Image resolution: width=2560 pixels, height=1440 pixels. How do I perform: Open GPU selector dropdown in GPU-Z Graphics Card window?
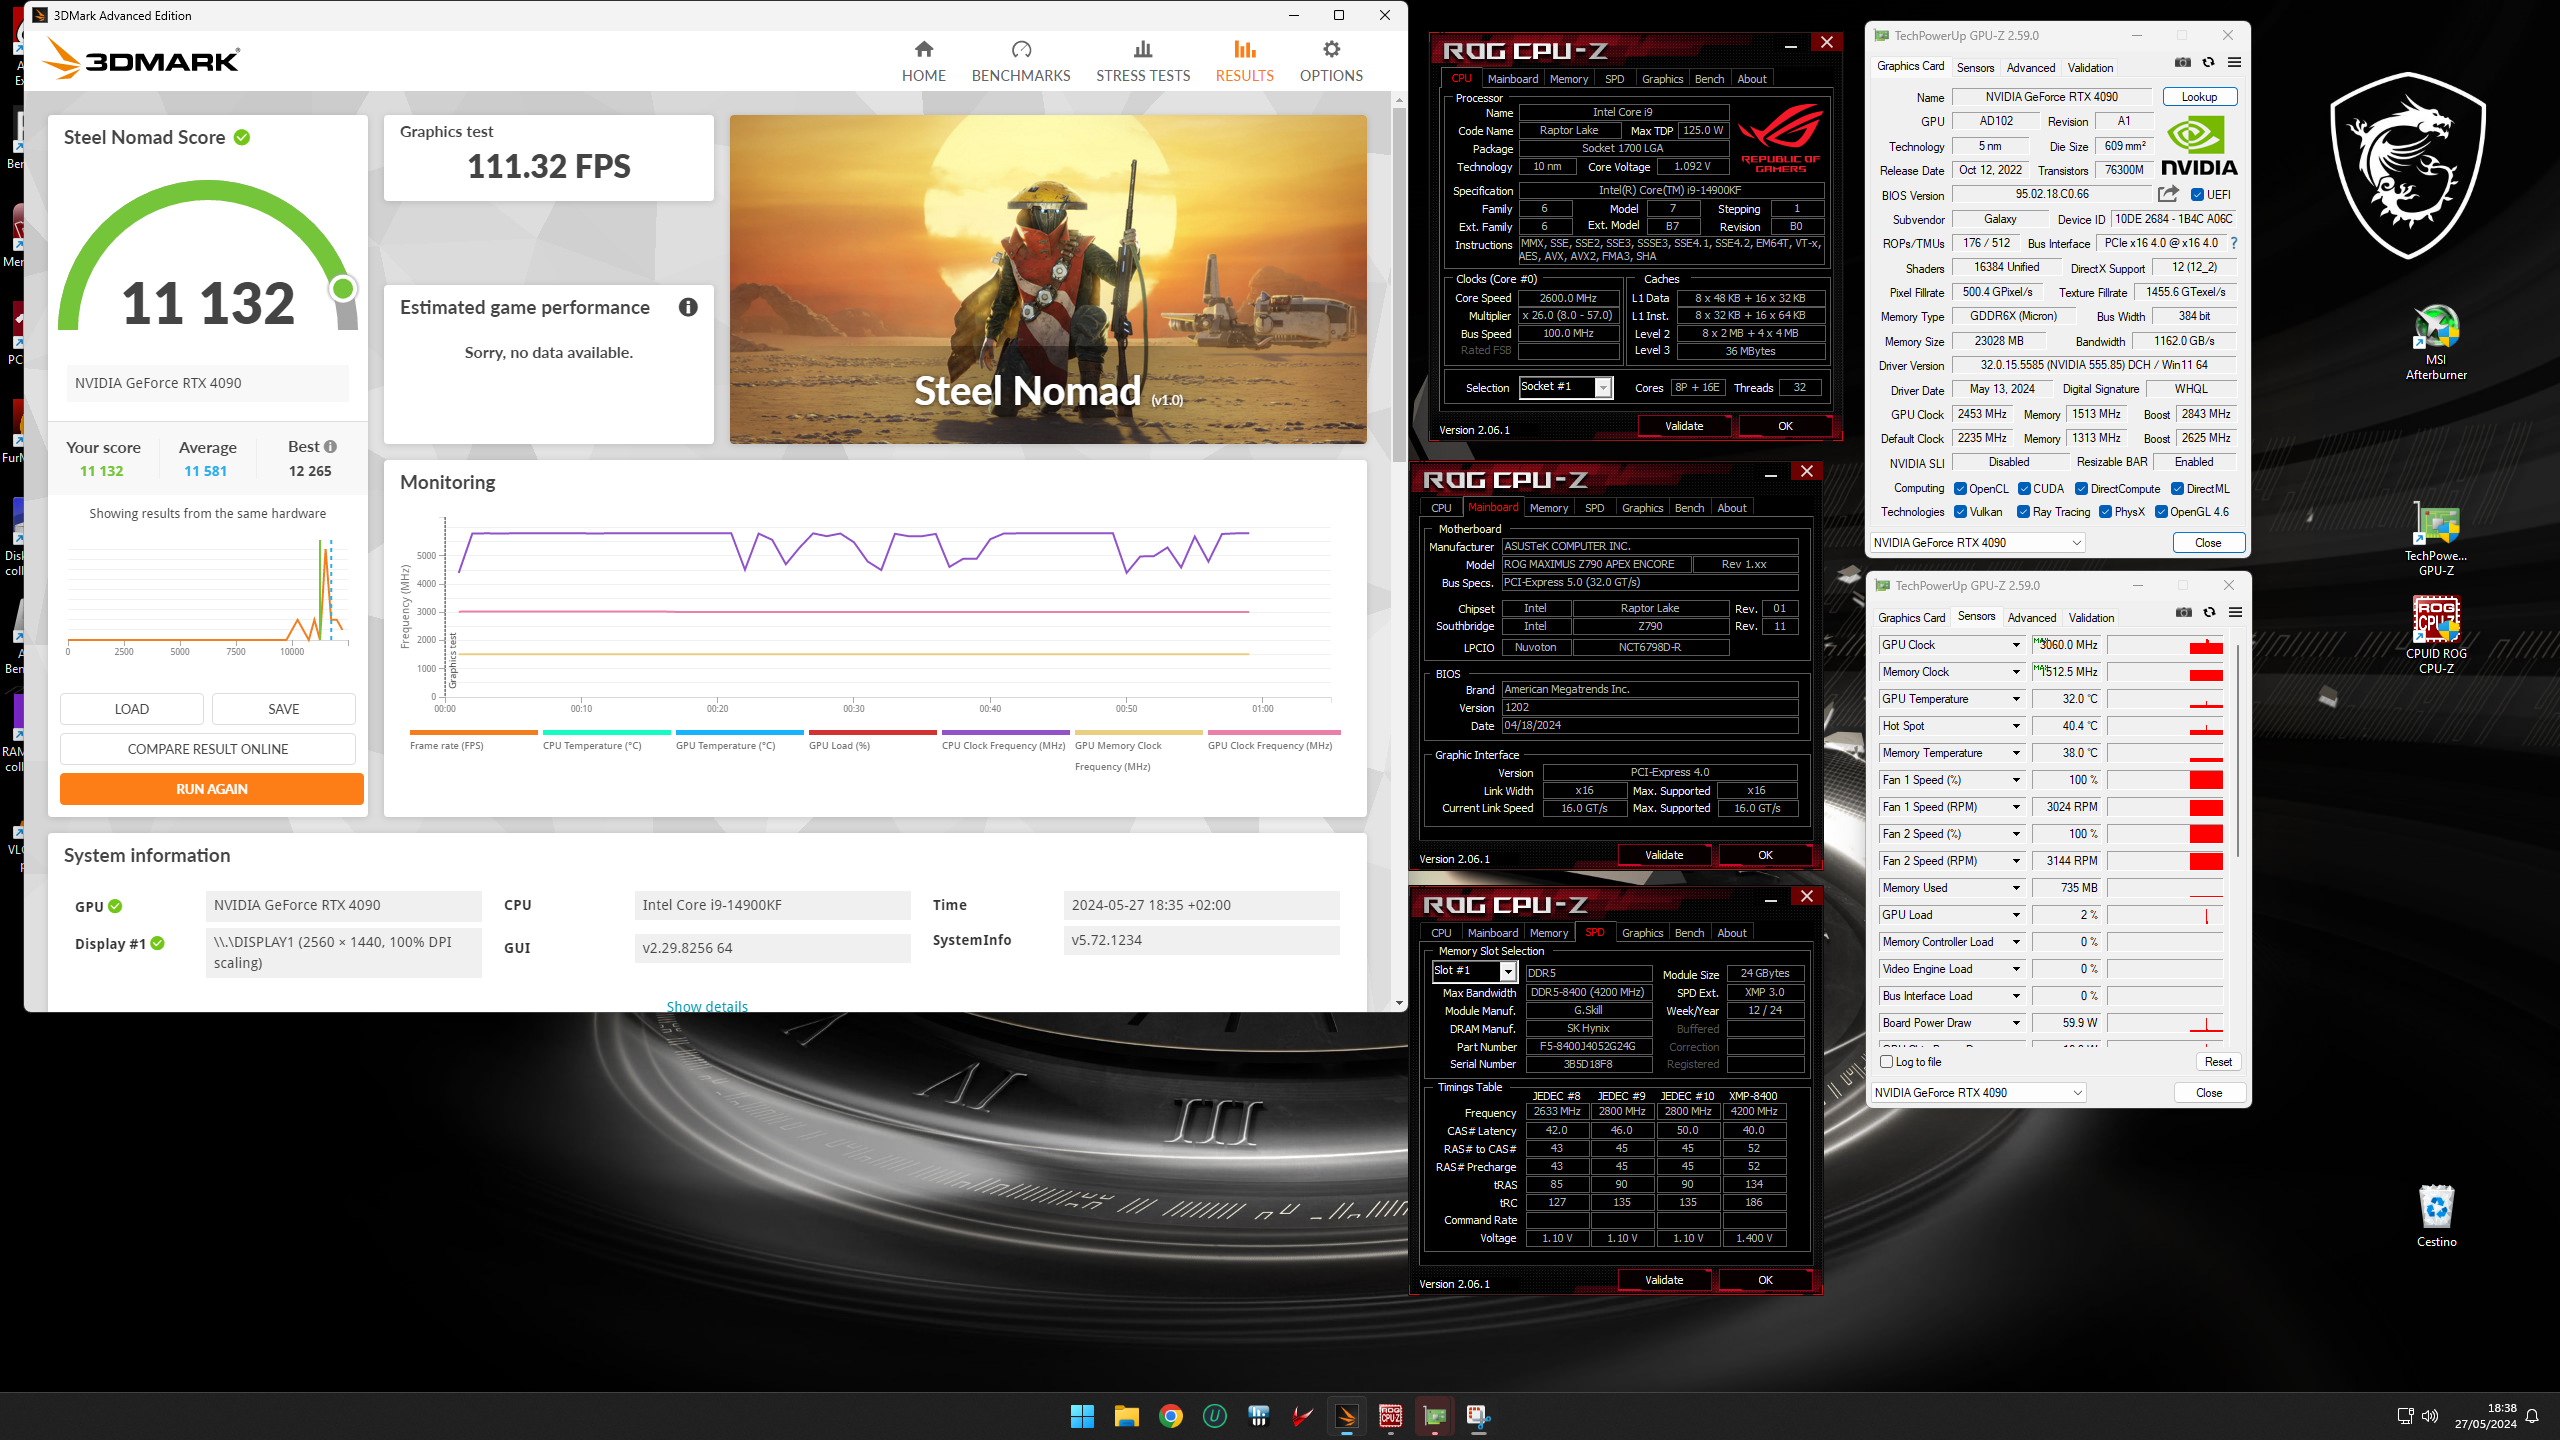point(1977,543)
